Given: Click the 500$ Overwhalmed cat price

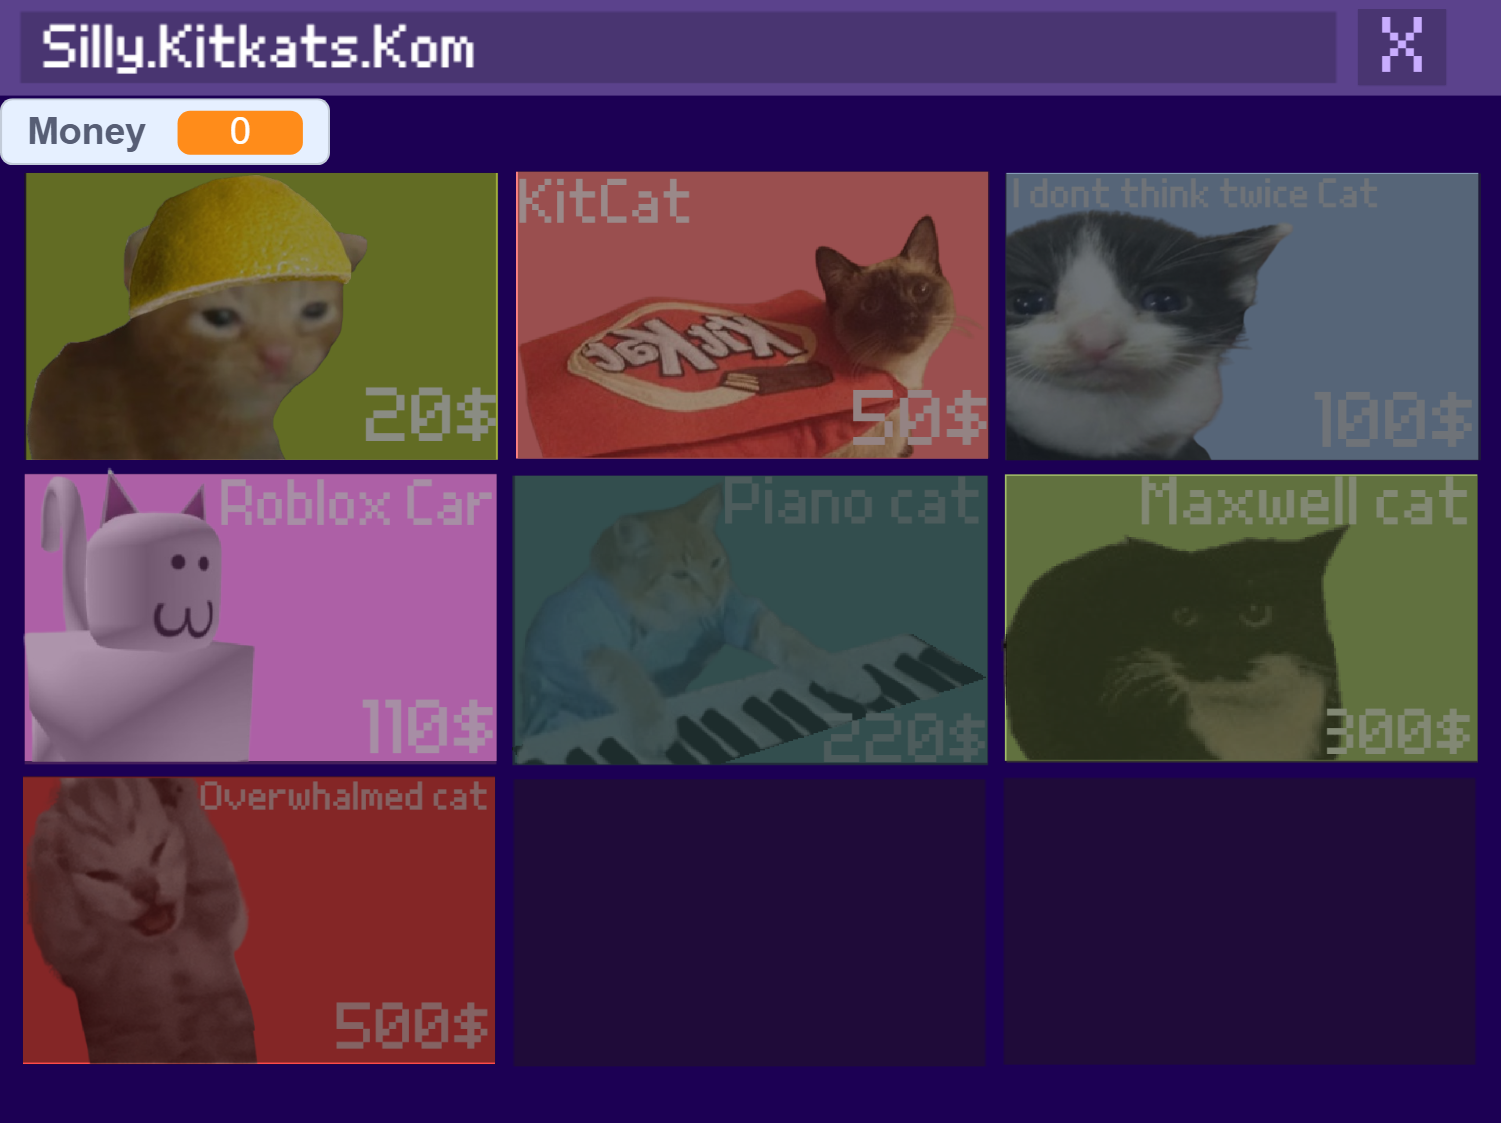Looking at the screenshot, I should tap(412, 1025).
